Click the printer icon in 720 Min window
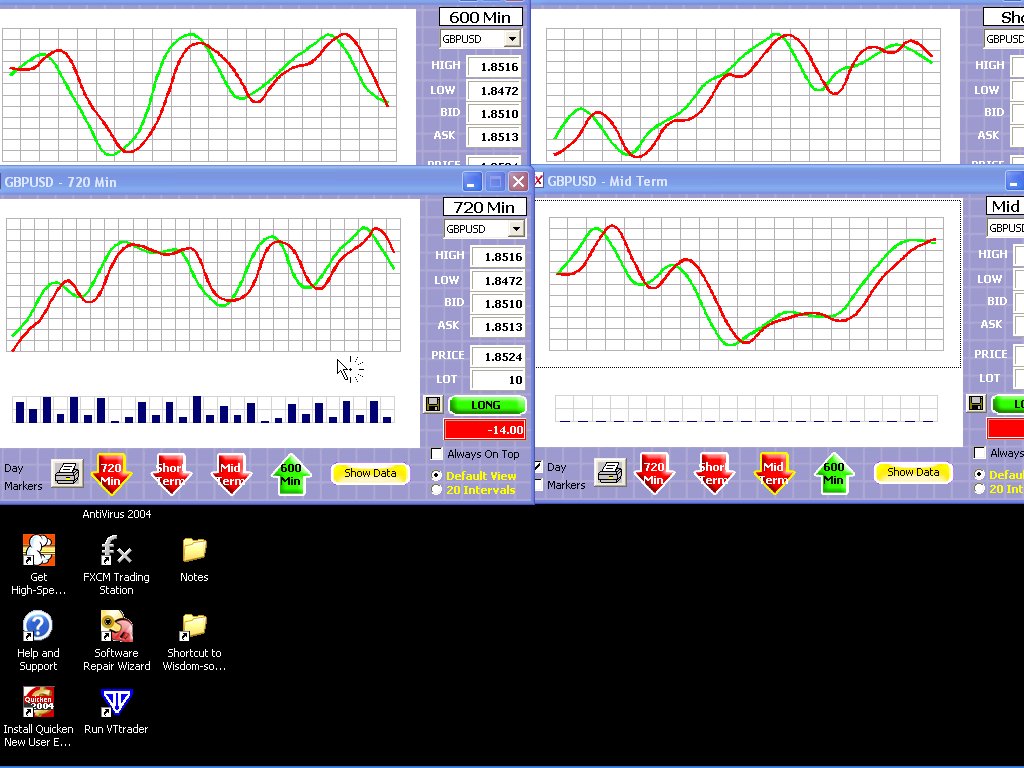Viewport: 1024px width, 768px height. tap(68, 473)
